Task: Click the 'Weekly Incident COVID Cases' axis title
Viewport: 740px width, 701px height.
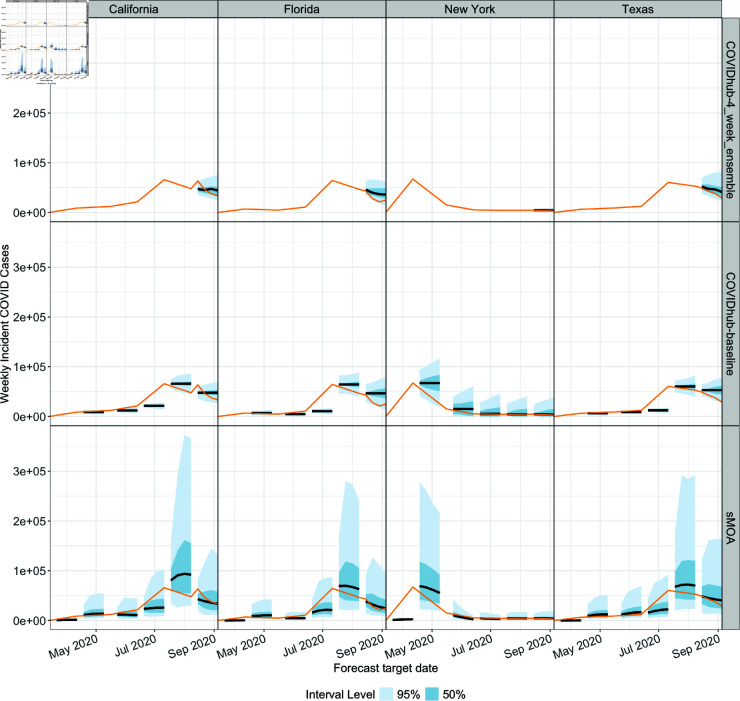Action: [x=5, y=324]
